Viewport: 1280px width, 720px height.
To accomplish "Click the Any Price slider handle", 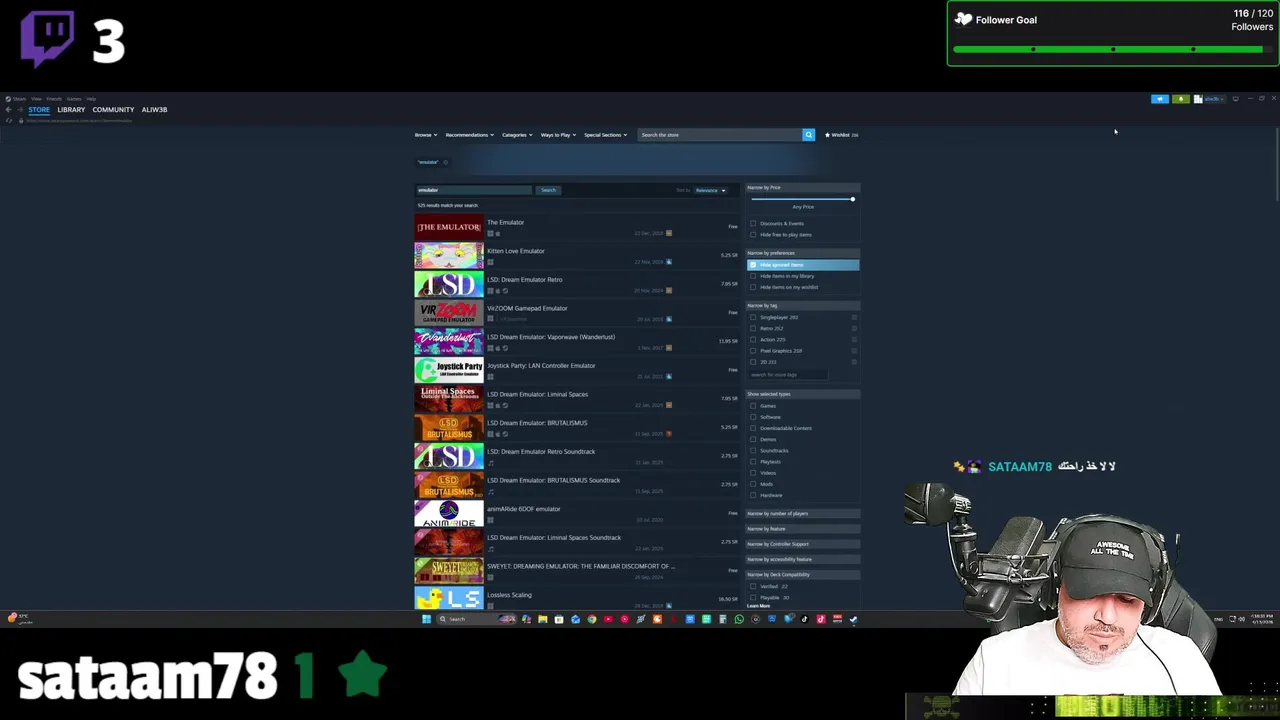I will tap(853, 199).
